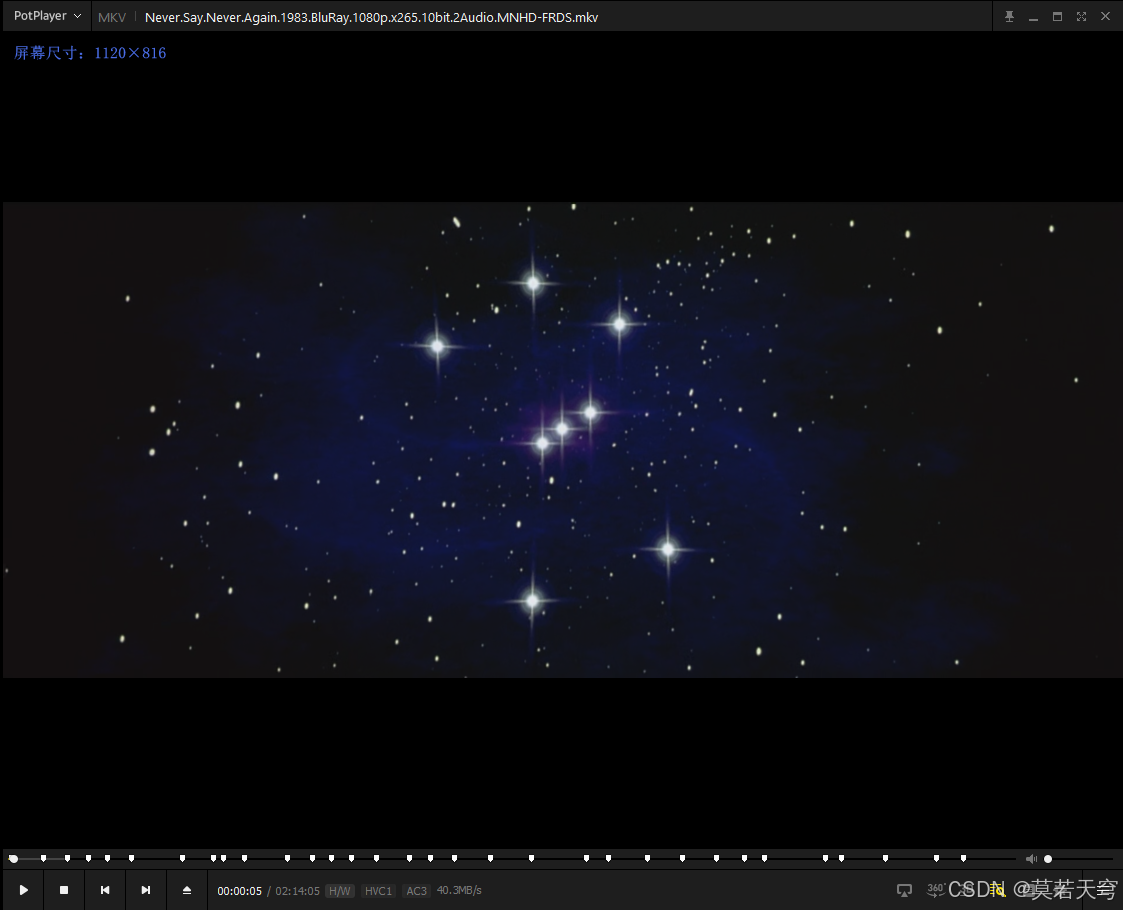The image size is (1123, 910).
Task: Maximize the PotPlayer window
Action: (1057, 16)
